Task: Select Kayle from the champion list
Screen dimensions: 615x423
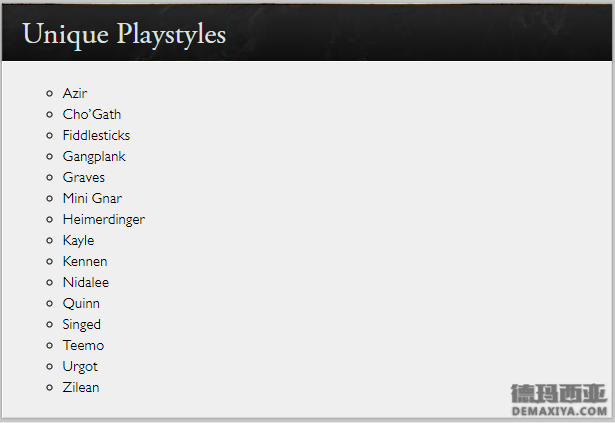Action: point(78,241)
